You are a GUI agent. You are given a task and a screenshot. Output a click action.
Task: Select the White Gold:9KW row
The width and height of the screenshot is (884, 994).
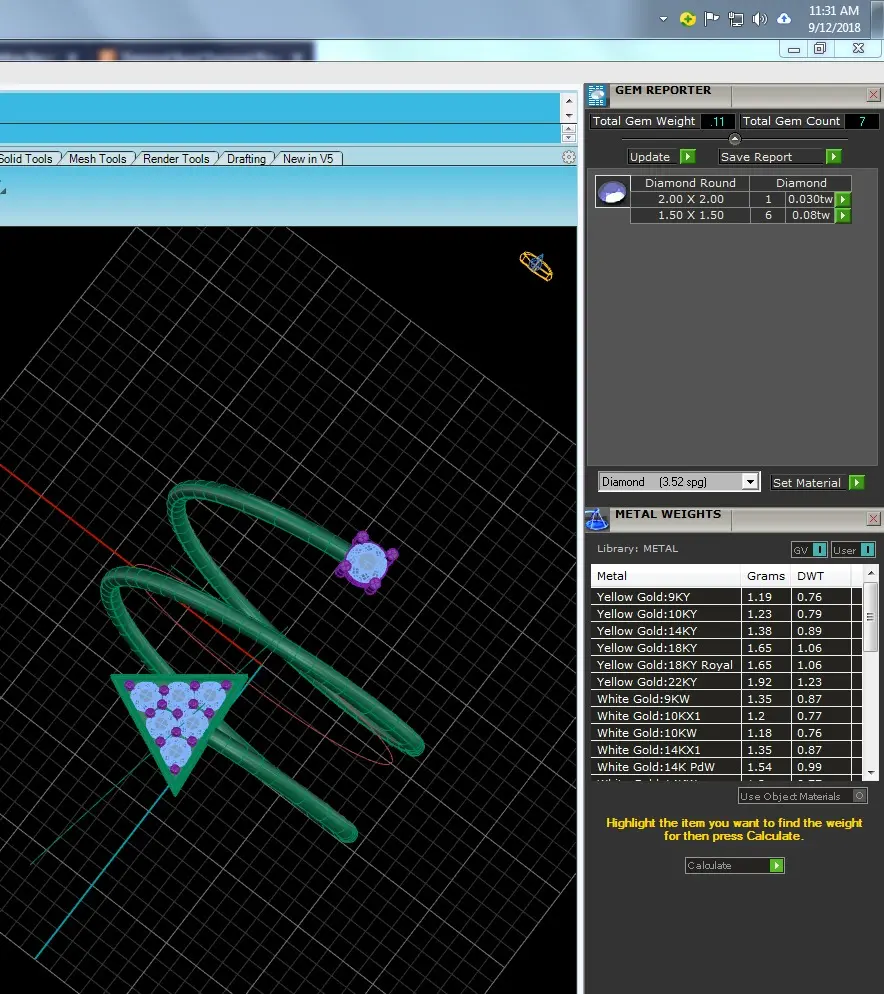pos(726,699)
